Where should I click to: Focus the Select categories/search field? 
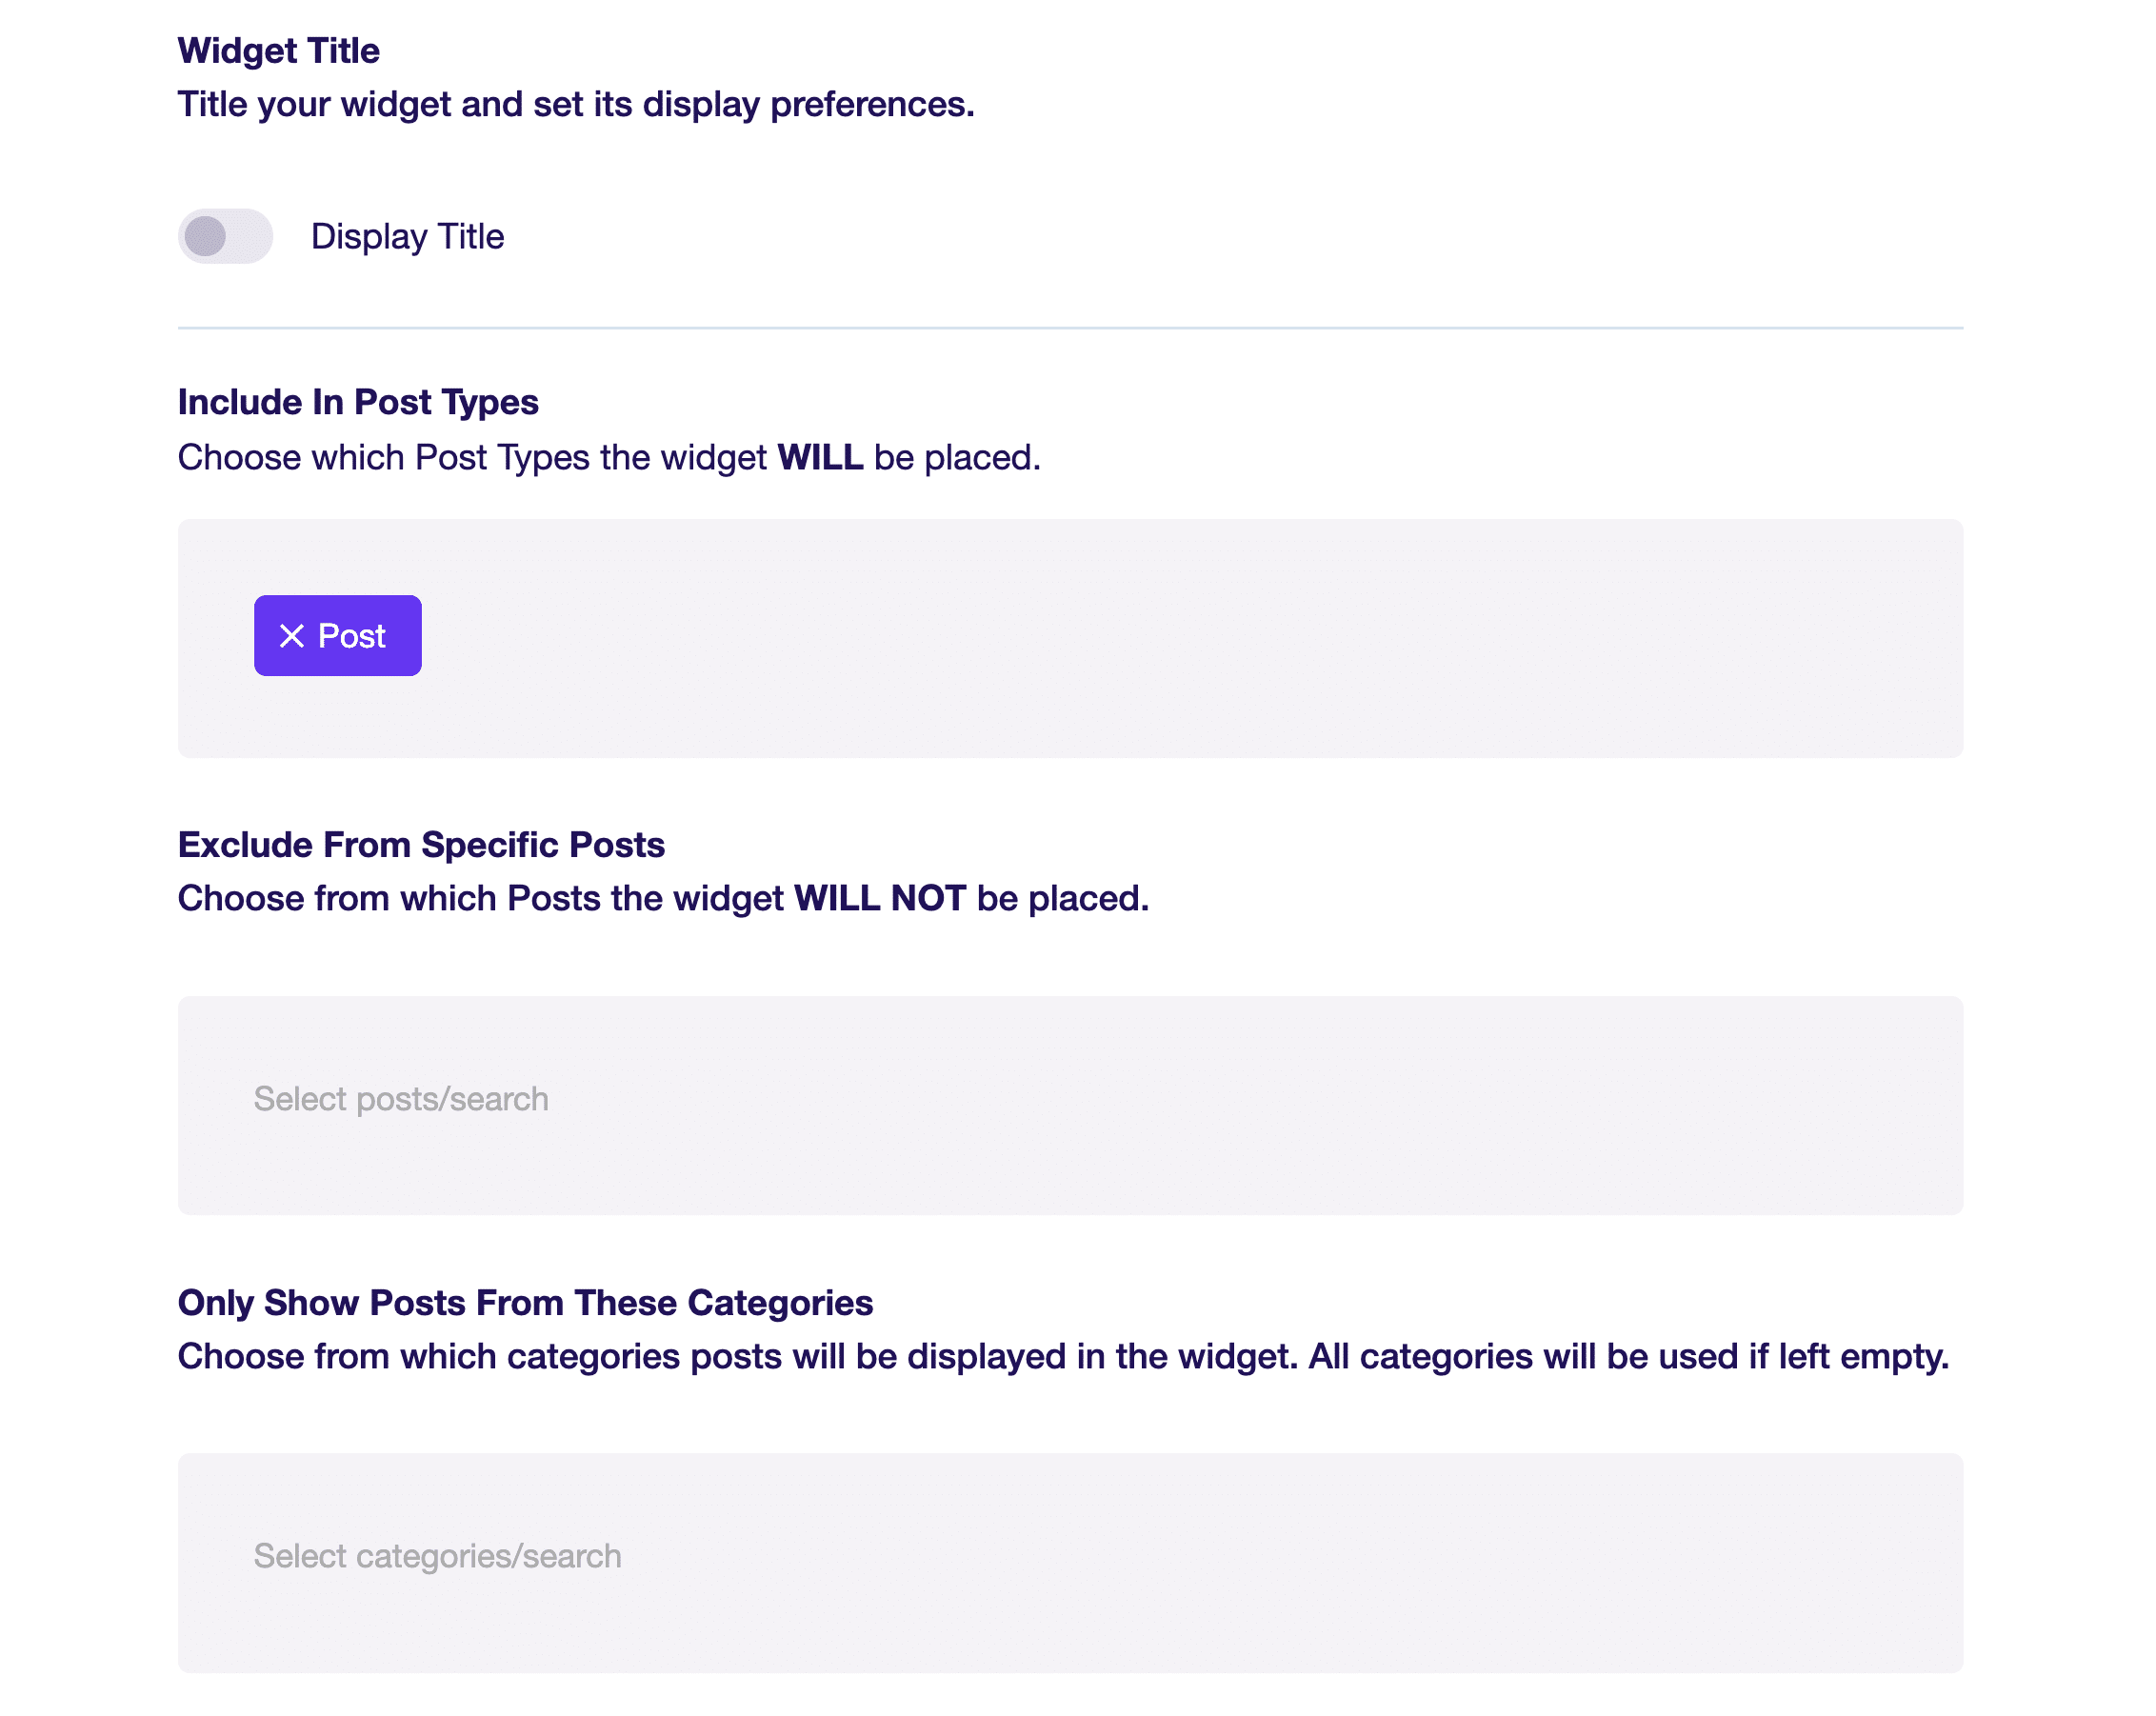(x=1070, y=1563)
